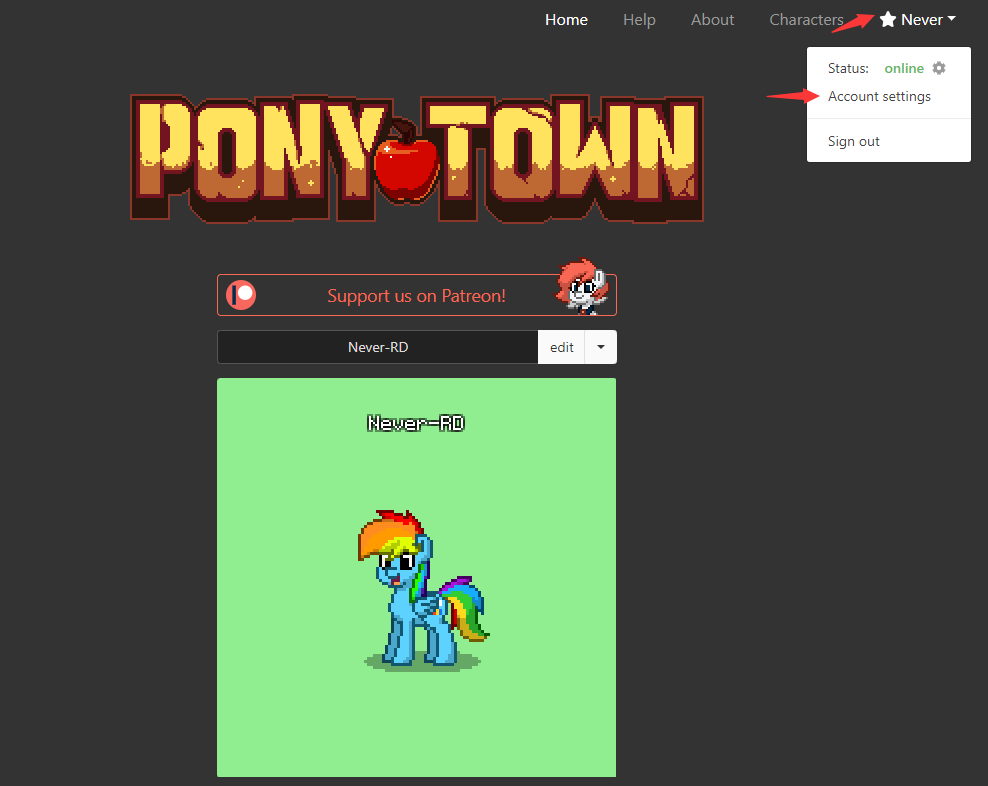Click the edit character button

(x=561, y=347)
